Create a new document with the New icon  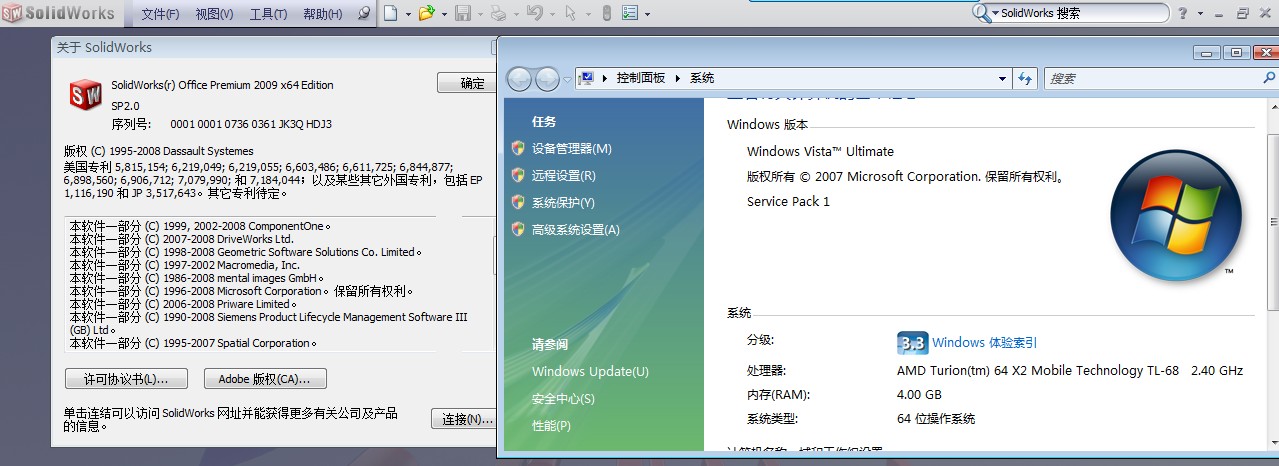[389, 14]
